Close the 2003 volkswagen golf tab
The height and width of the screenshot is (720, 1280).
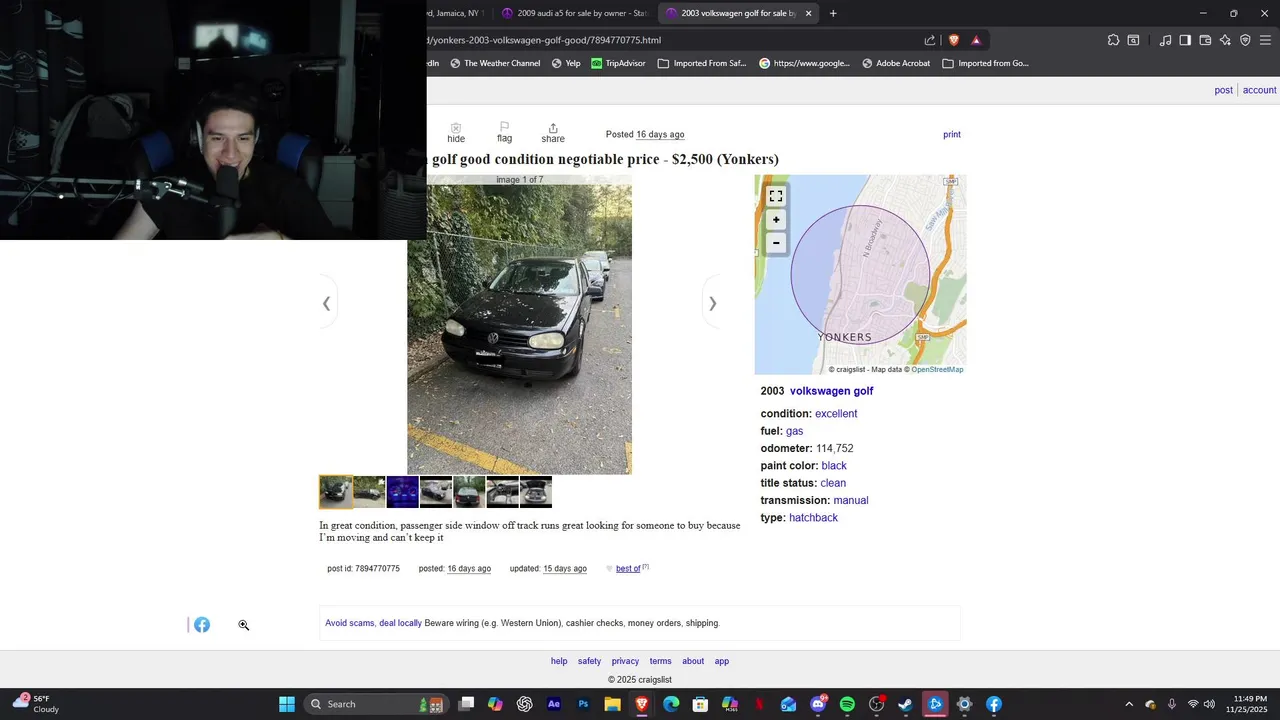(808, 13)
